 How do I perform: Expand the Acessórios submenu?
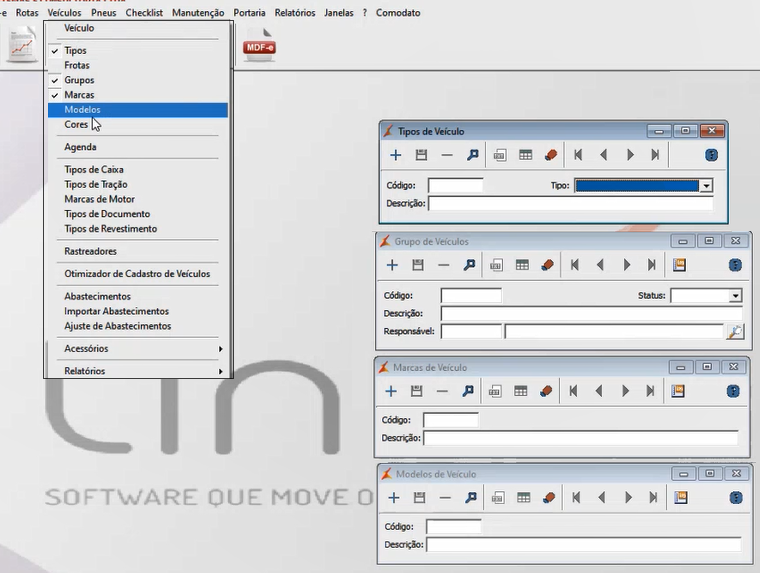pos(138,349)
